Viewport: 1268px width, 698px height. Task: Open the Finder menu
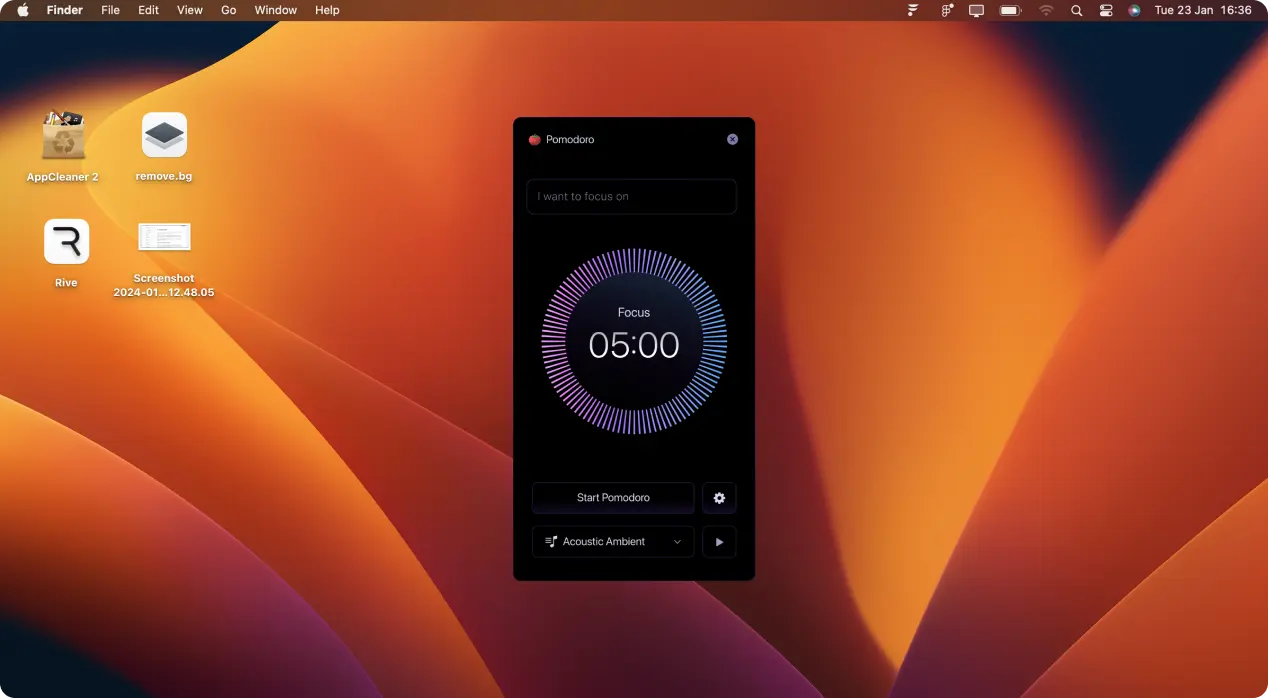(65, 10)
